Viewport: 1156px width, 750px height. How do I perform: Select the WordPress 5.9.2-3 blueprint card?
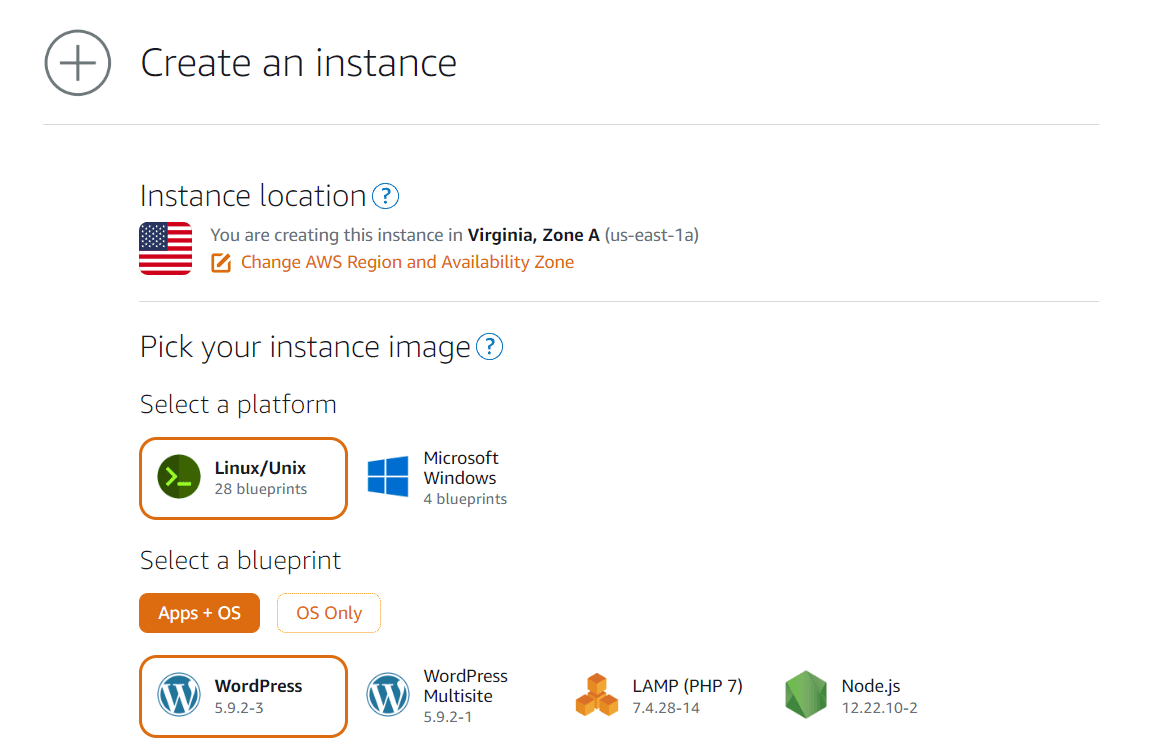[x=243, y=696]
